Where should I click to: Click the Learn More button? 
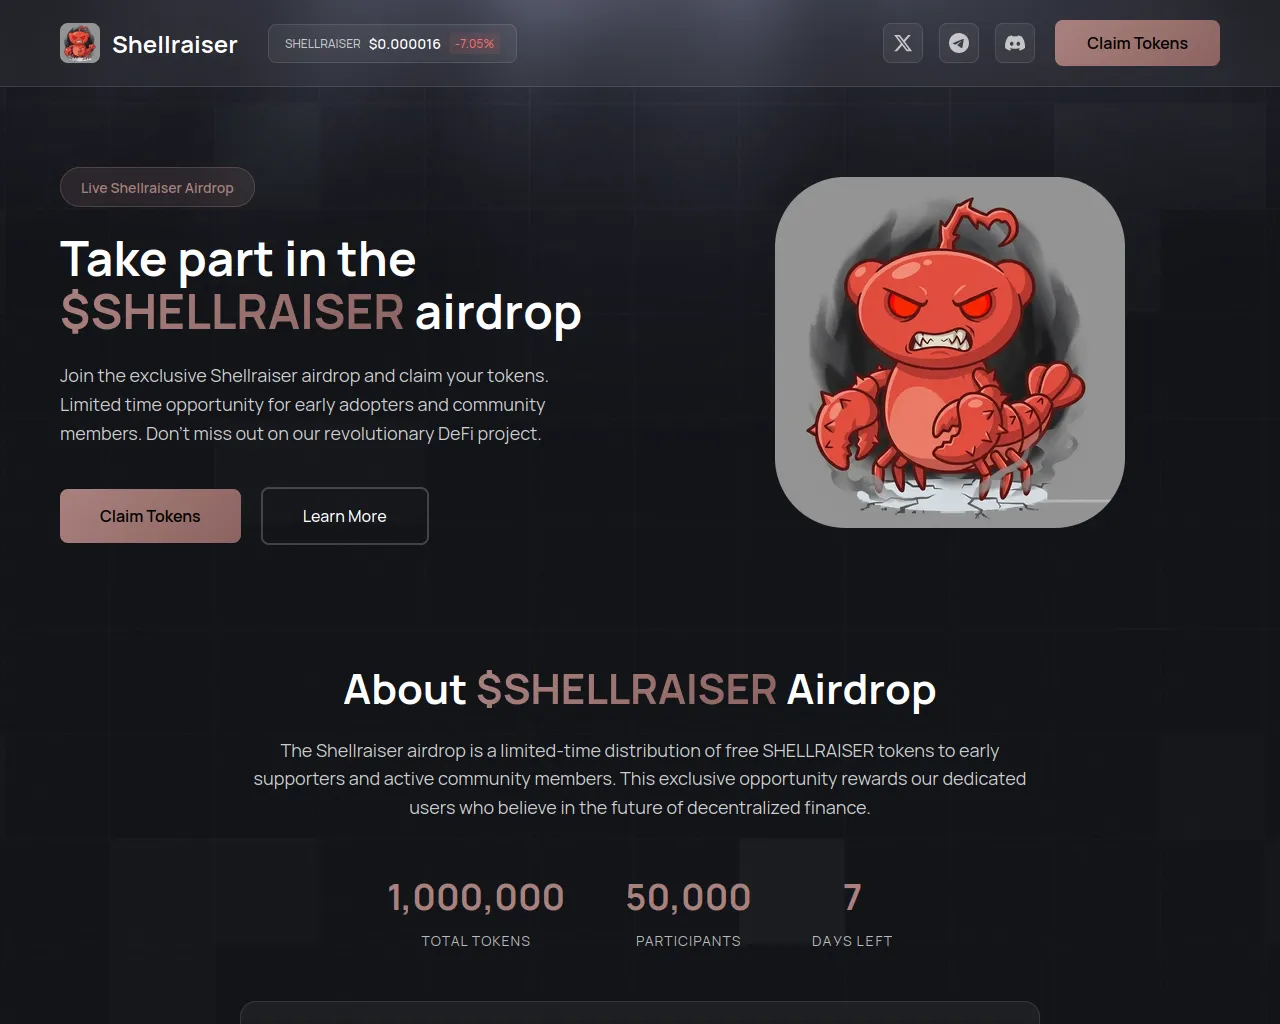345,516
